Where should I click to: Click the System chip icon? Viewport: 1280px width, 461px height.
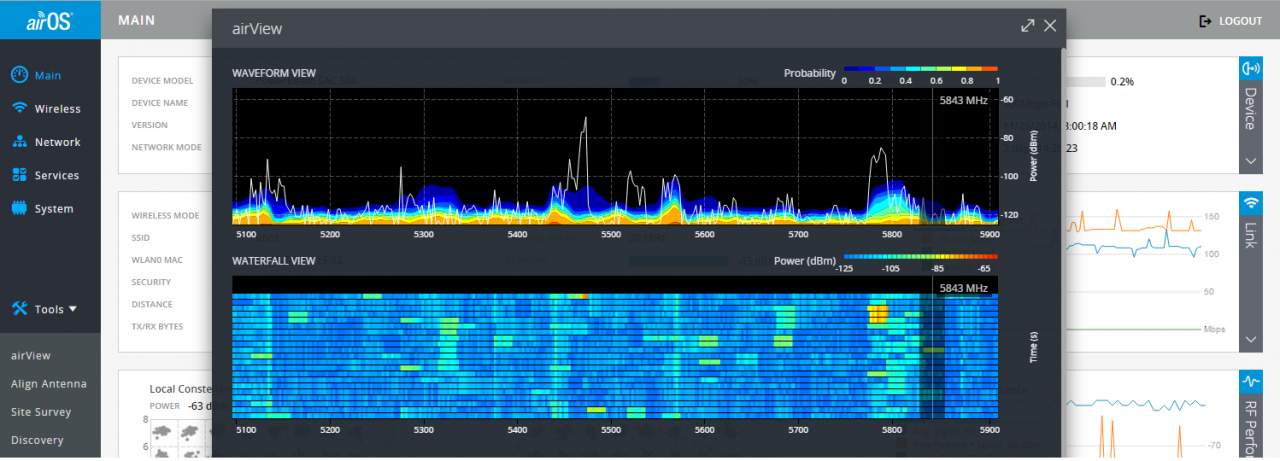pyautogui.click(x=19, y=209)
